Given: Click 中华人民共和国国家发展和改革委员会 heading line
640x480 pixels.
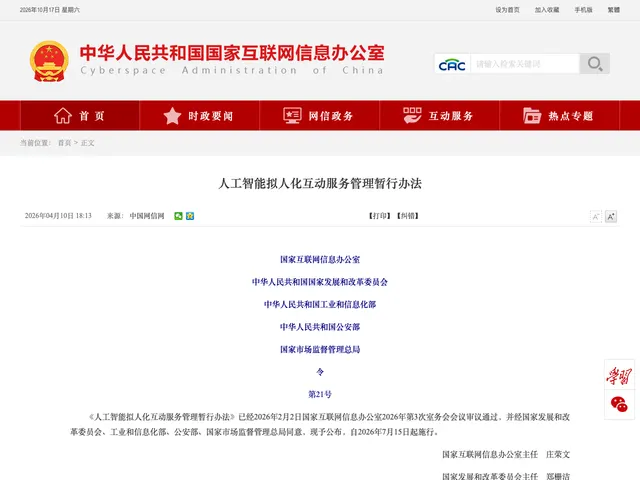Looking at the screenshot, I should (x=320, y=282).
